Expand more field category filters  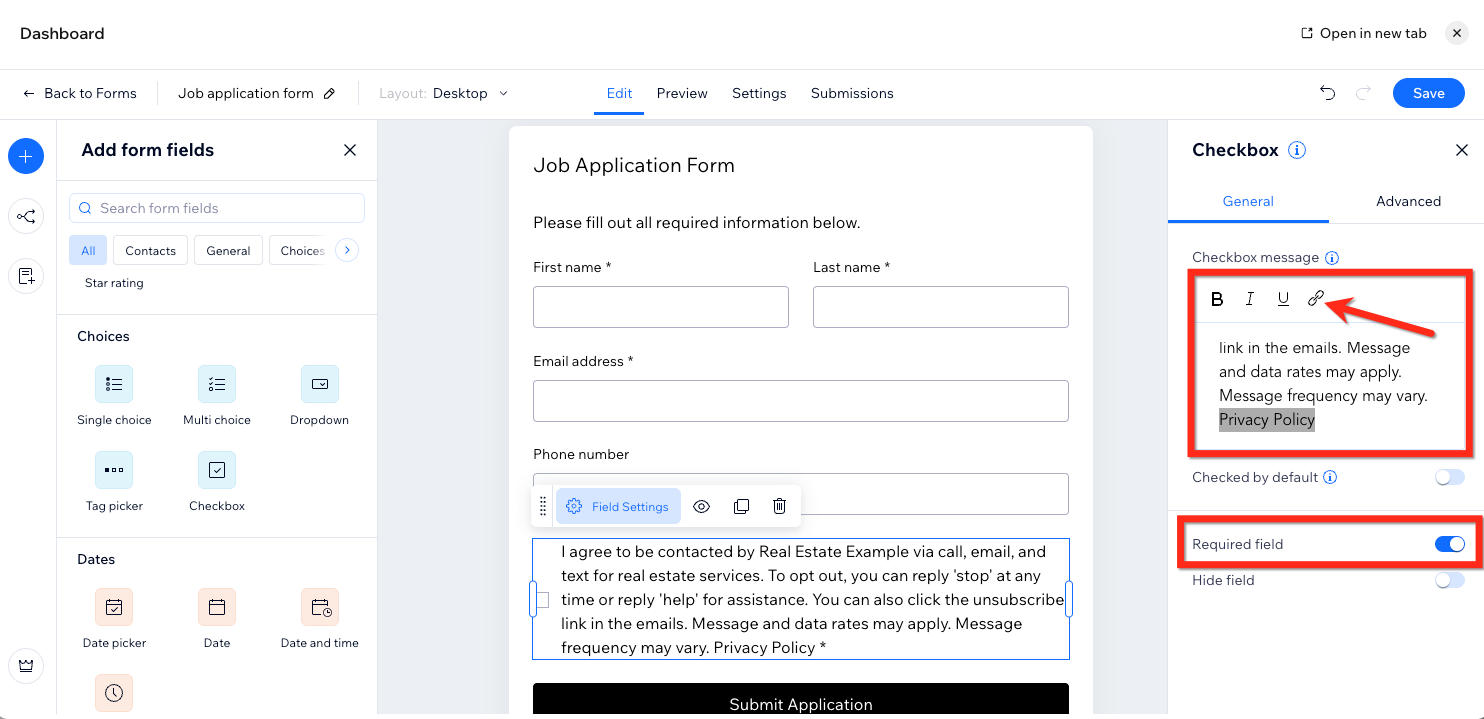(x=347, y=250)
